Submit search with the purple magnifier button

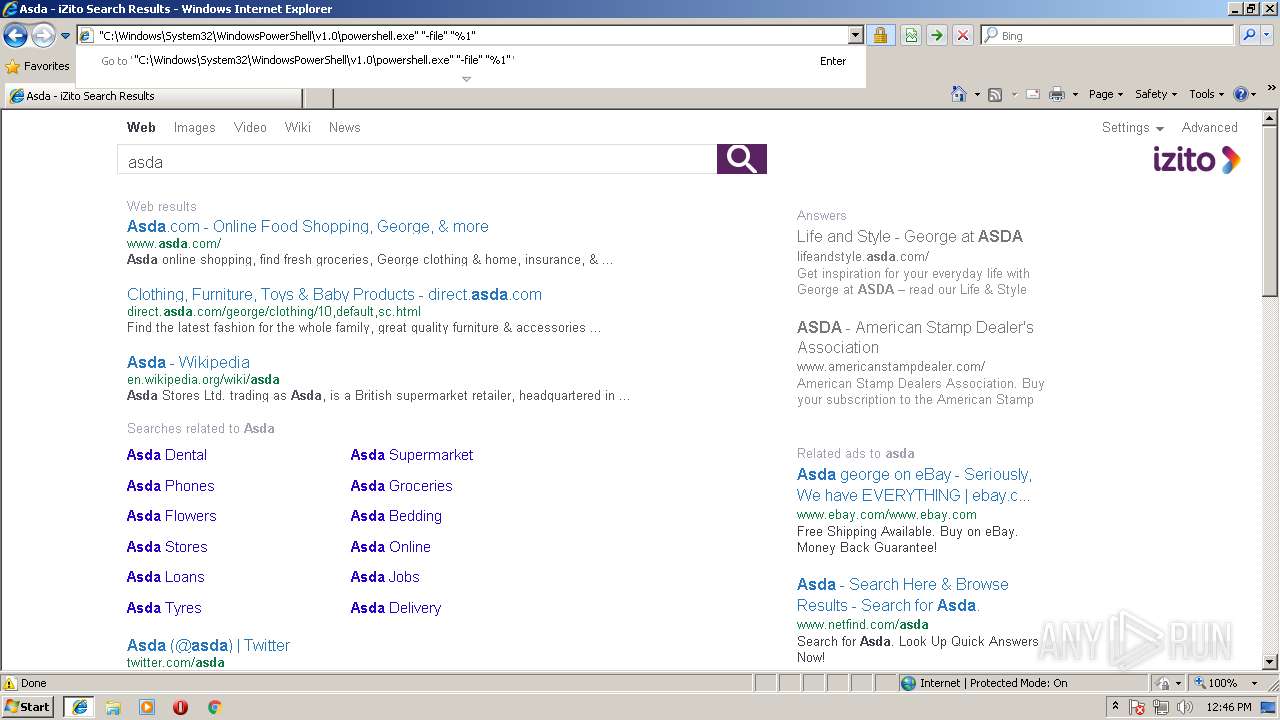(742, 159)
